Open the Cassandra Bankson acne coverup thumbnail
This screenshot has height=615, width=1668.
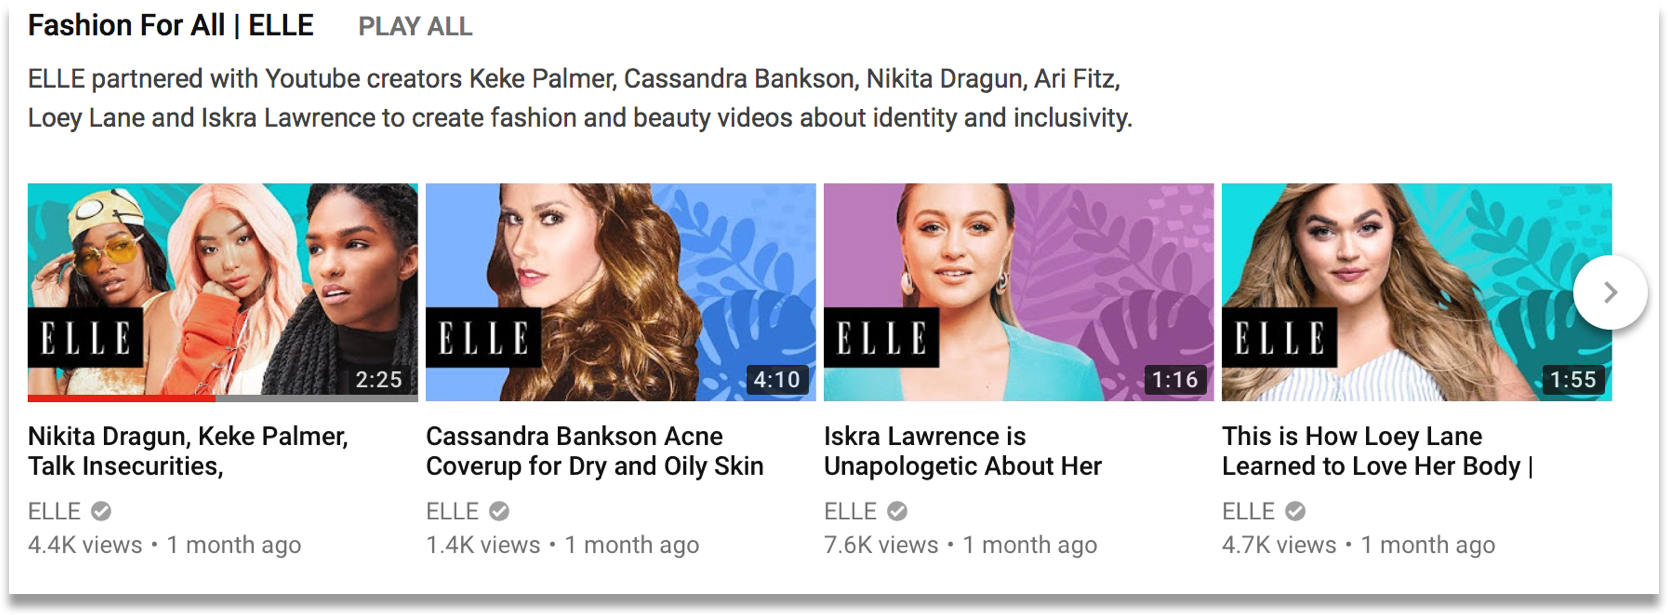pyautogui.click(x=620, y=290)
